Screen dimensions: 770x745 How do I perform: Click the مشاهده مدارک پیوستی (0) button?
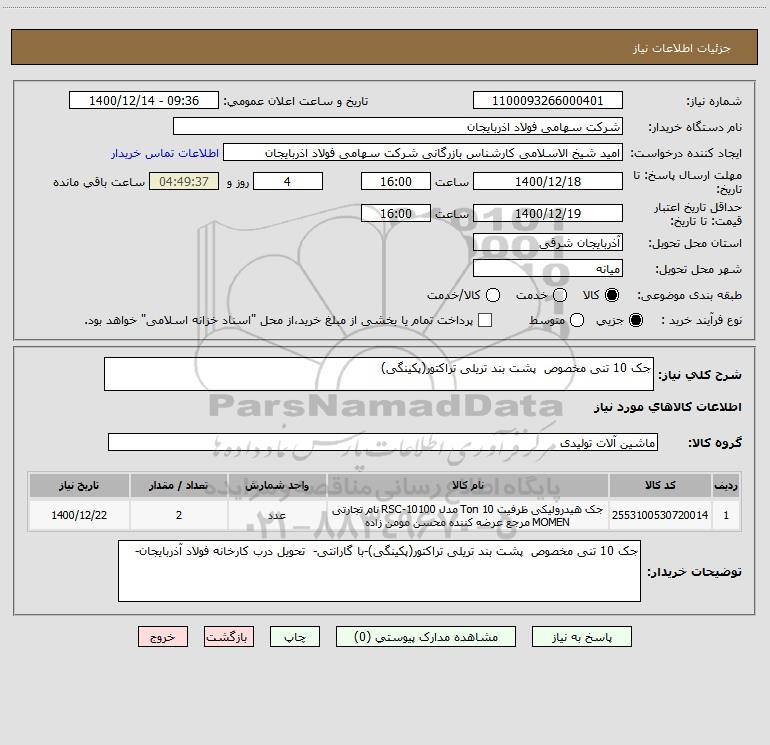click(x=426, y=637)
